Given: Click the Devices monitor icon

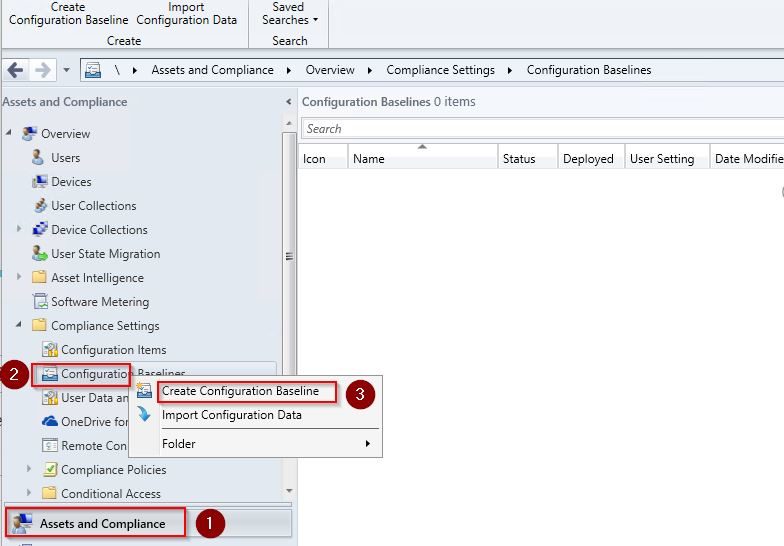Looking at the screenshot, I should (x=40, y=182).
